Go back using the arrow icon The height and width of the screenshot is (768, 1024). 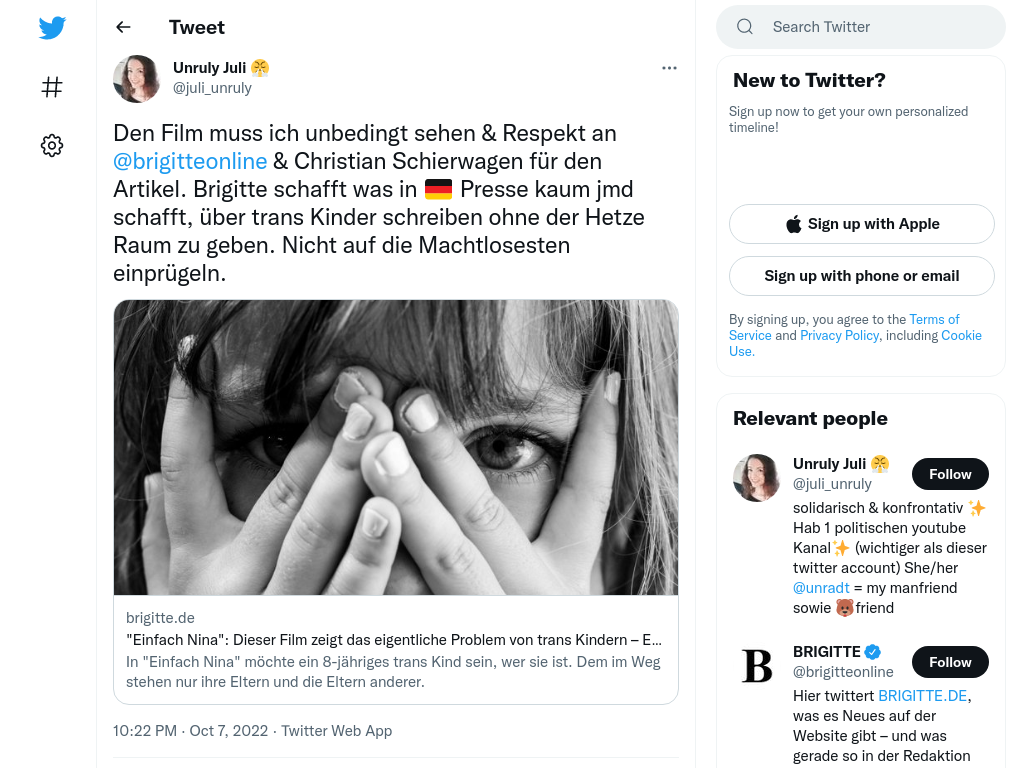click(123, 27)
